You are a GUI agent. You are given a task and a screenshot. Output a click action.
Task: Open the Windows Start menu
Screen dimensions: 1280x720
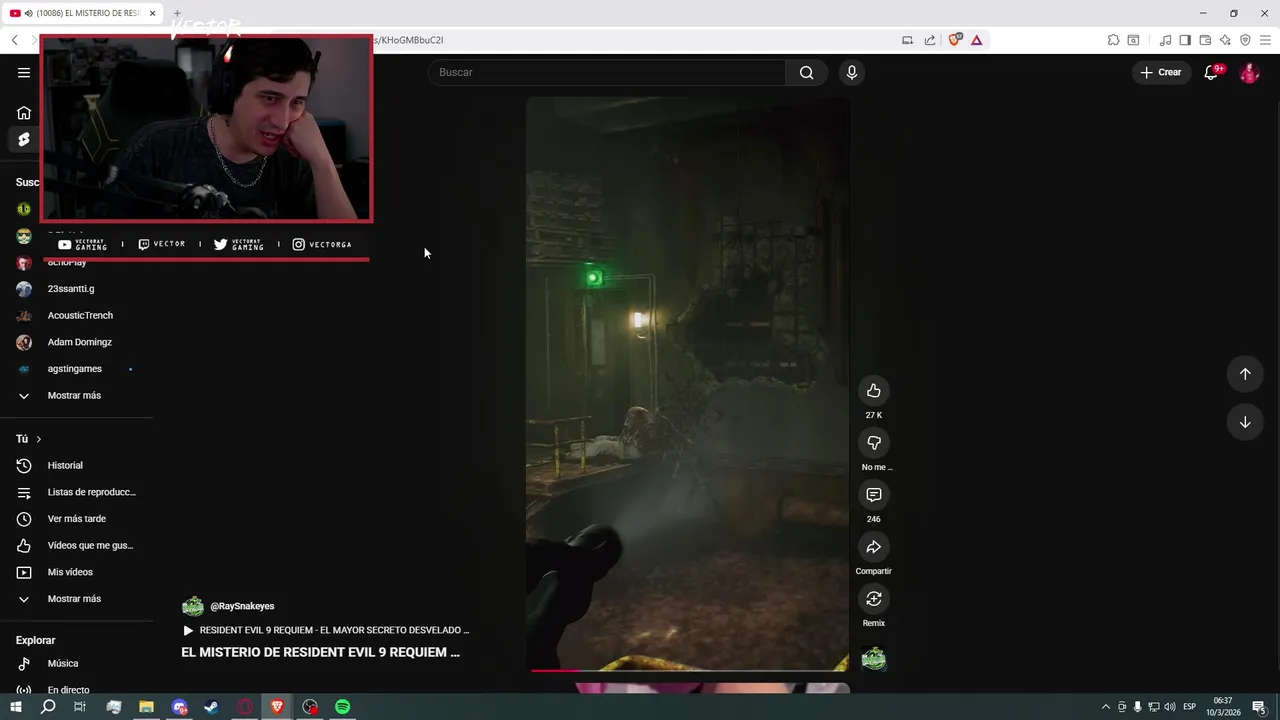16,707
